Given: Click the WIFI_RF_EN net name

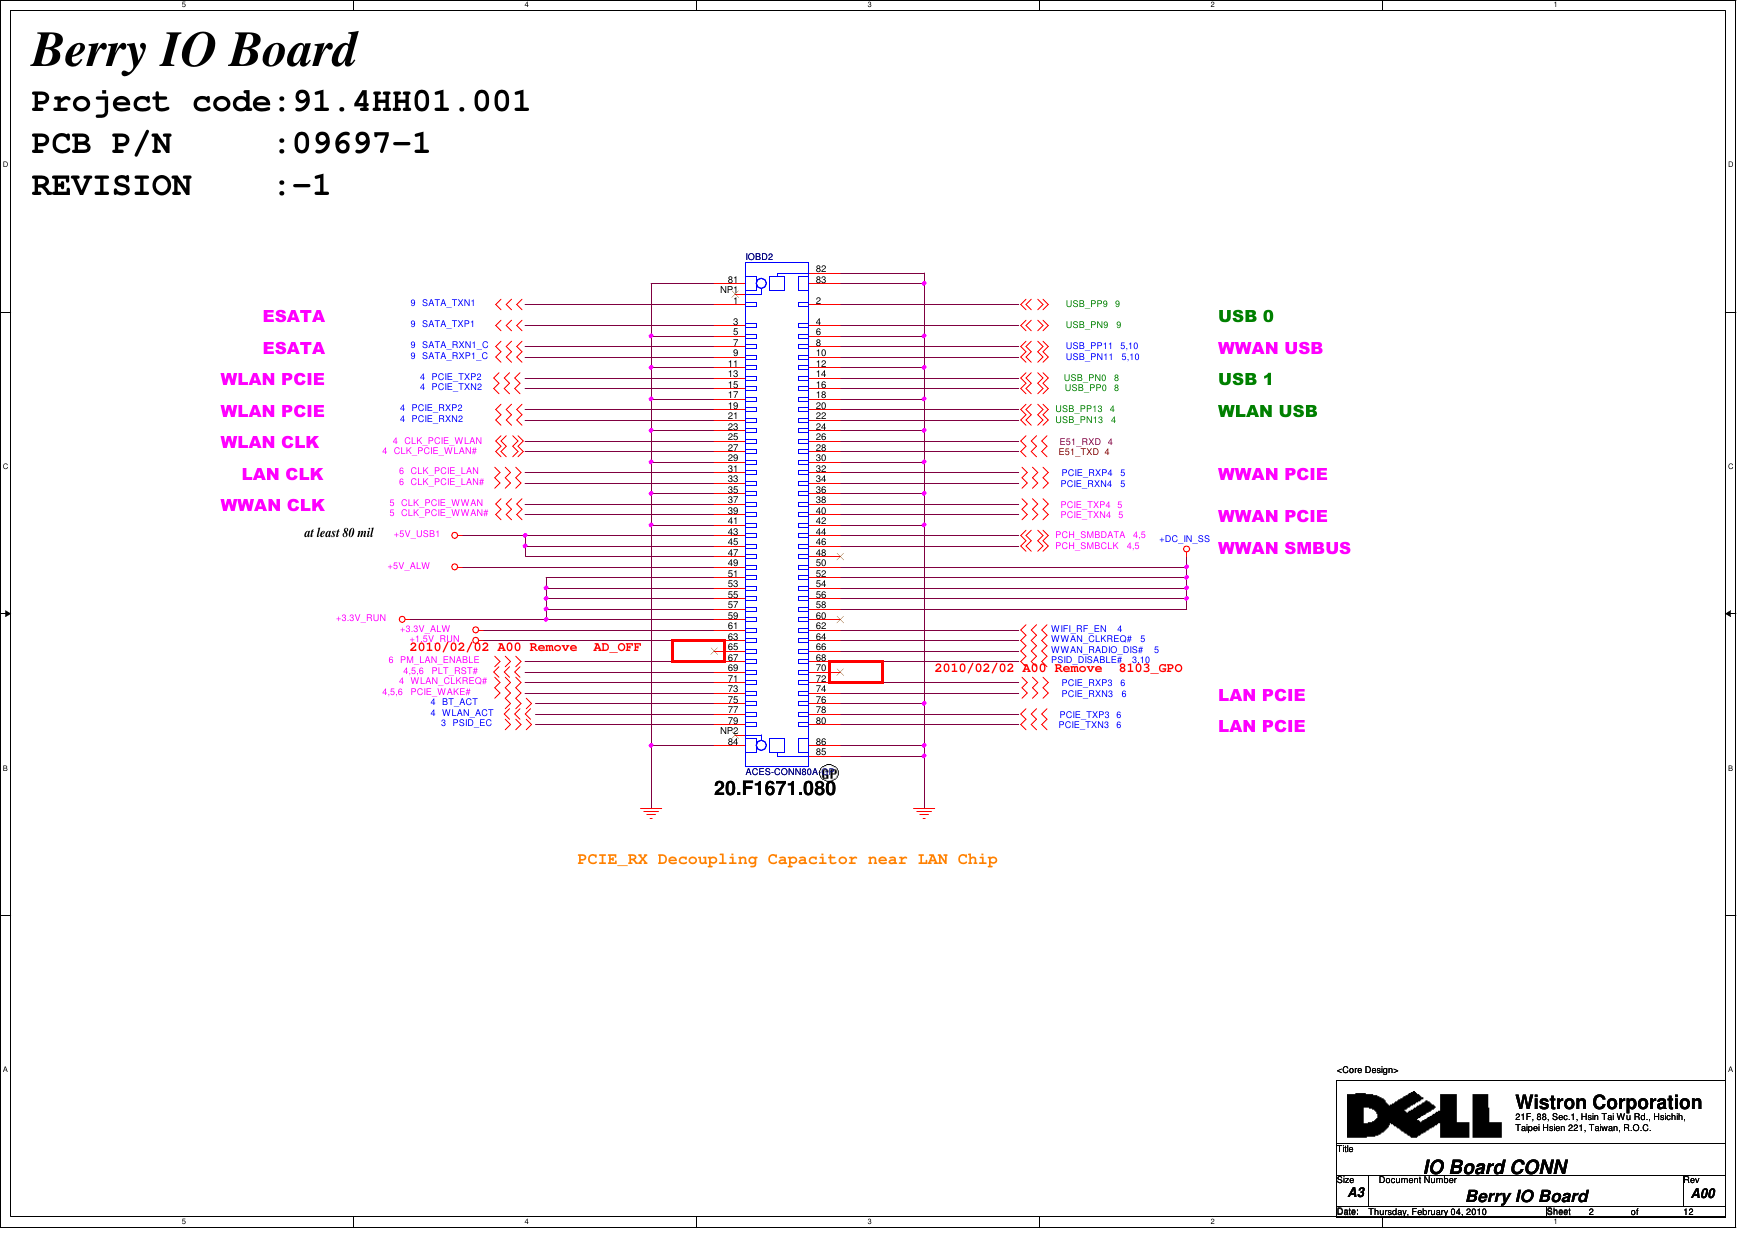Looking at the screenshot, I should pos(1079,629).
